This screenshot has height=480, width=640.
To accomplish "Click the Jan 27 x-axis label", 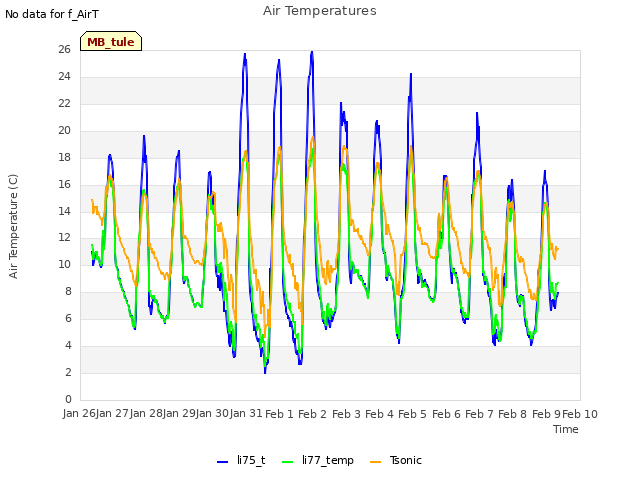I will (113, 413).
